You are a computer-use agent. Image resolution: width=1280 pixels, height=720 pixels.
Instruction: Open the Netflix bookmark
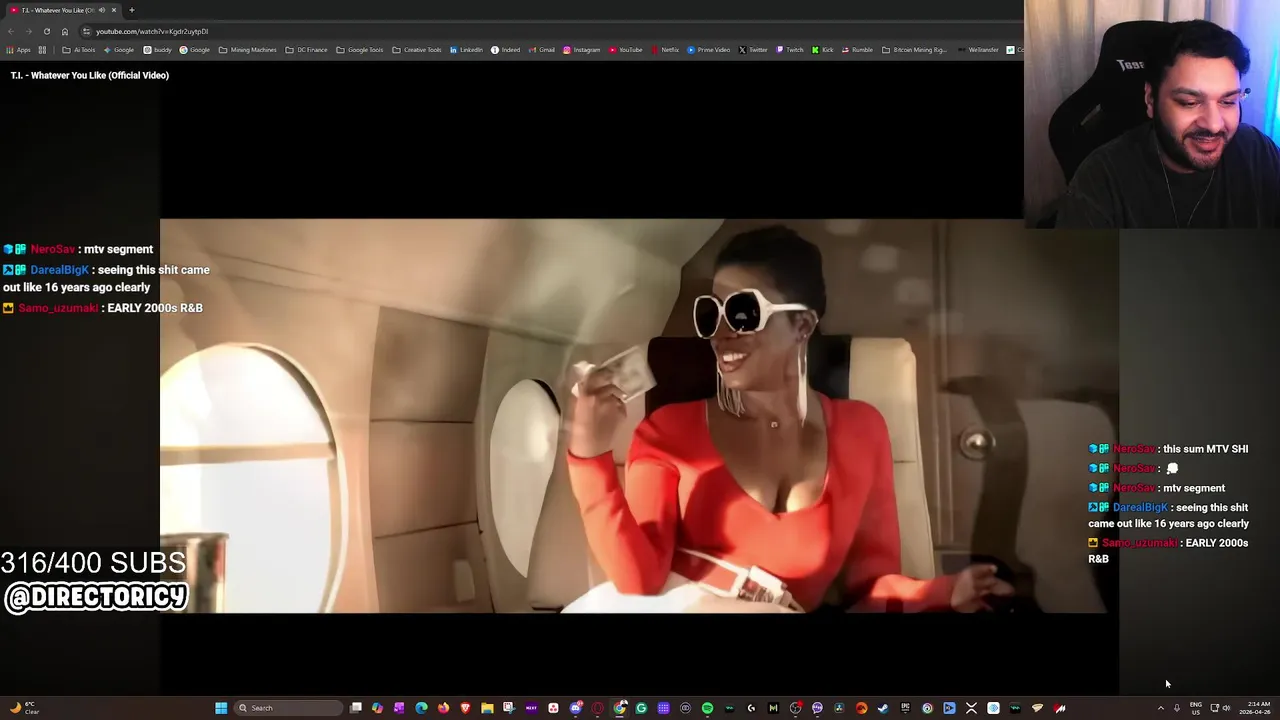(665, 50)
